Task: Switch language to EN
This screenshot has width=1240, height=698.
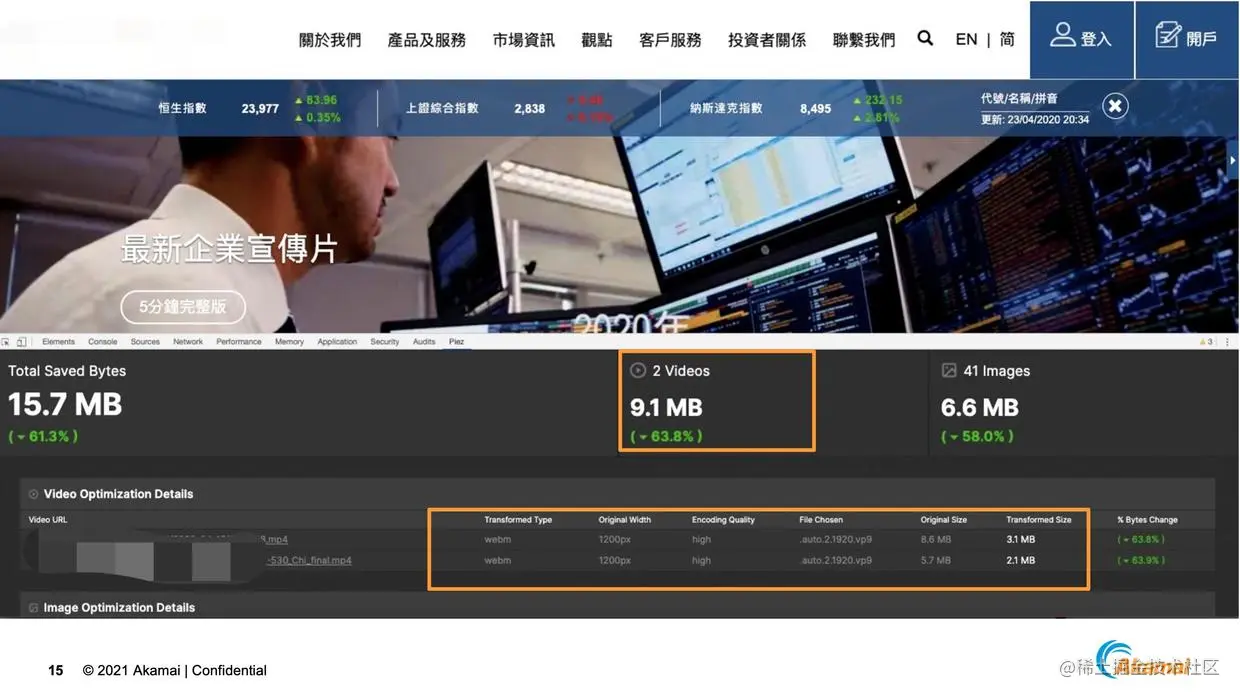Action: [x=966, y=39]
